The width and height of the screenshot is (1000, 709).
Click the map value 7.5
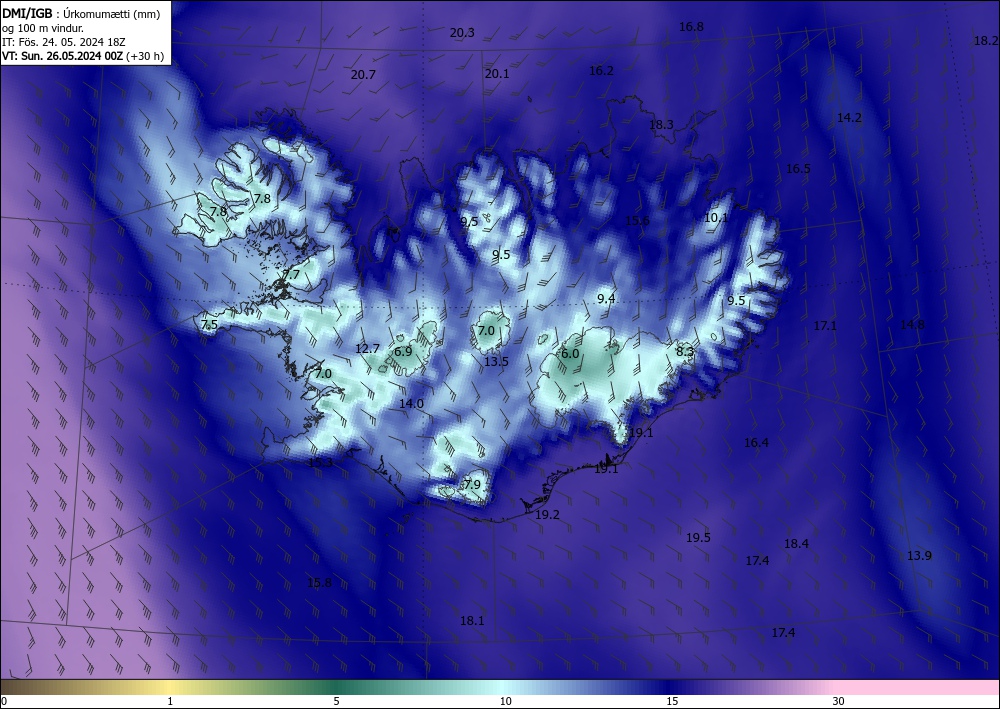tap(209, 325)
